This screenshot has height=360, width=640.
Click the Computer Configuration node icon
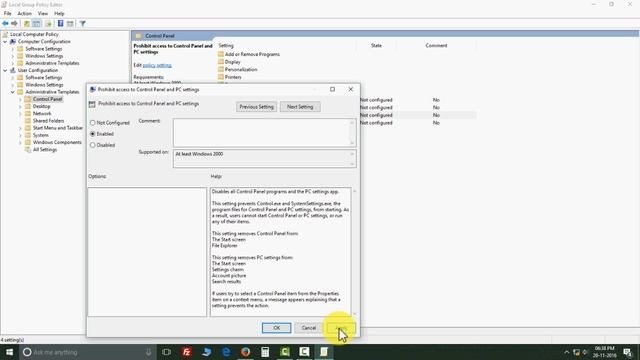(13, 42)
